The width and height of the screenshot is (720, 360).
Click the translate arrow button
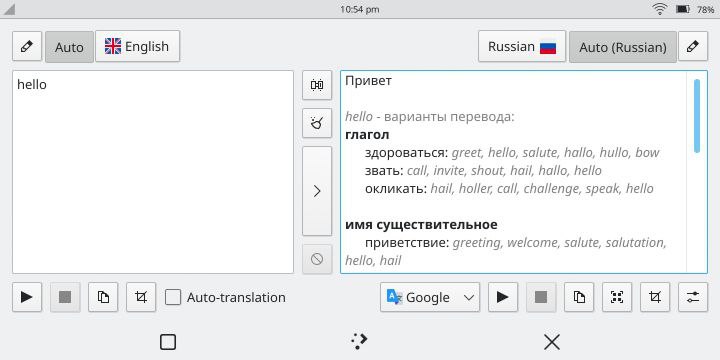317,191
